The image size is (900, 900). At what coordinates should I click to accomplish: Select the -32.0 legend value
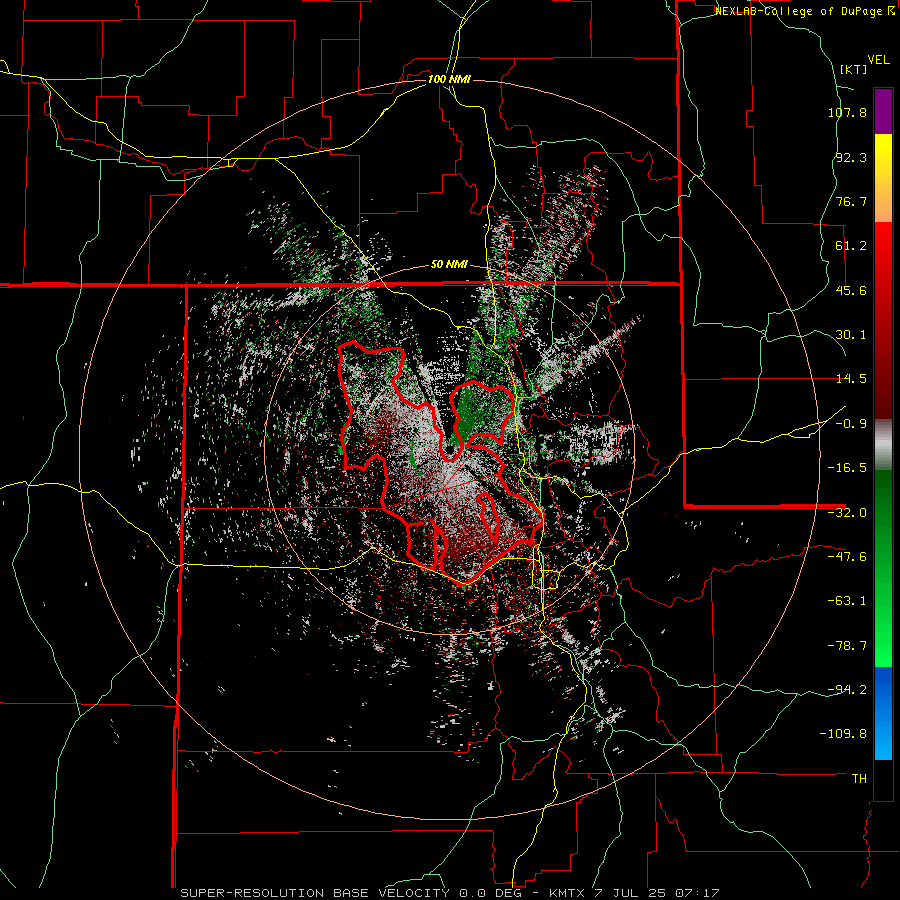(x=847, y=513)
